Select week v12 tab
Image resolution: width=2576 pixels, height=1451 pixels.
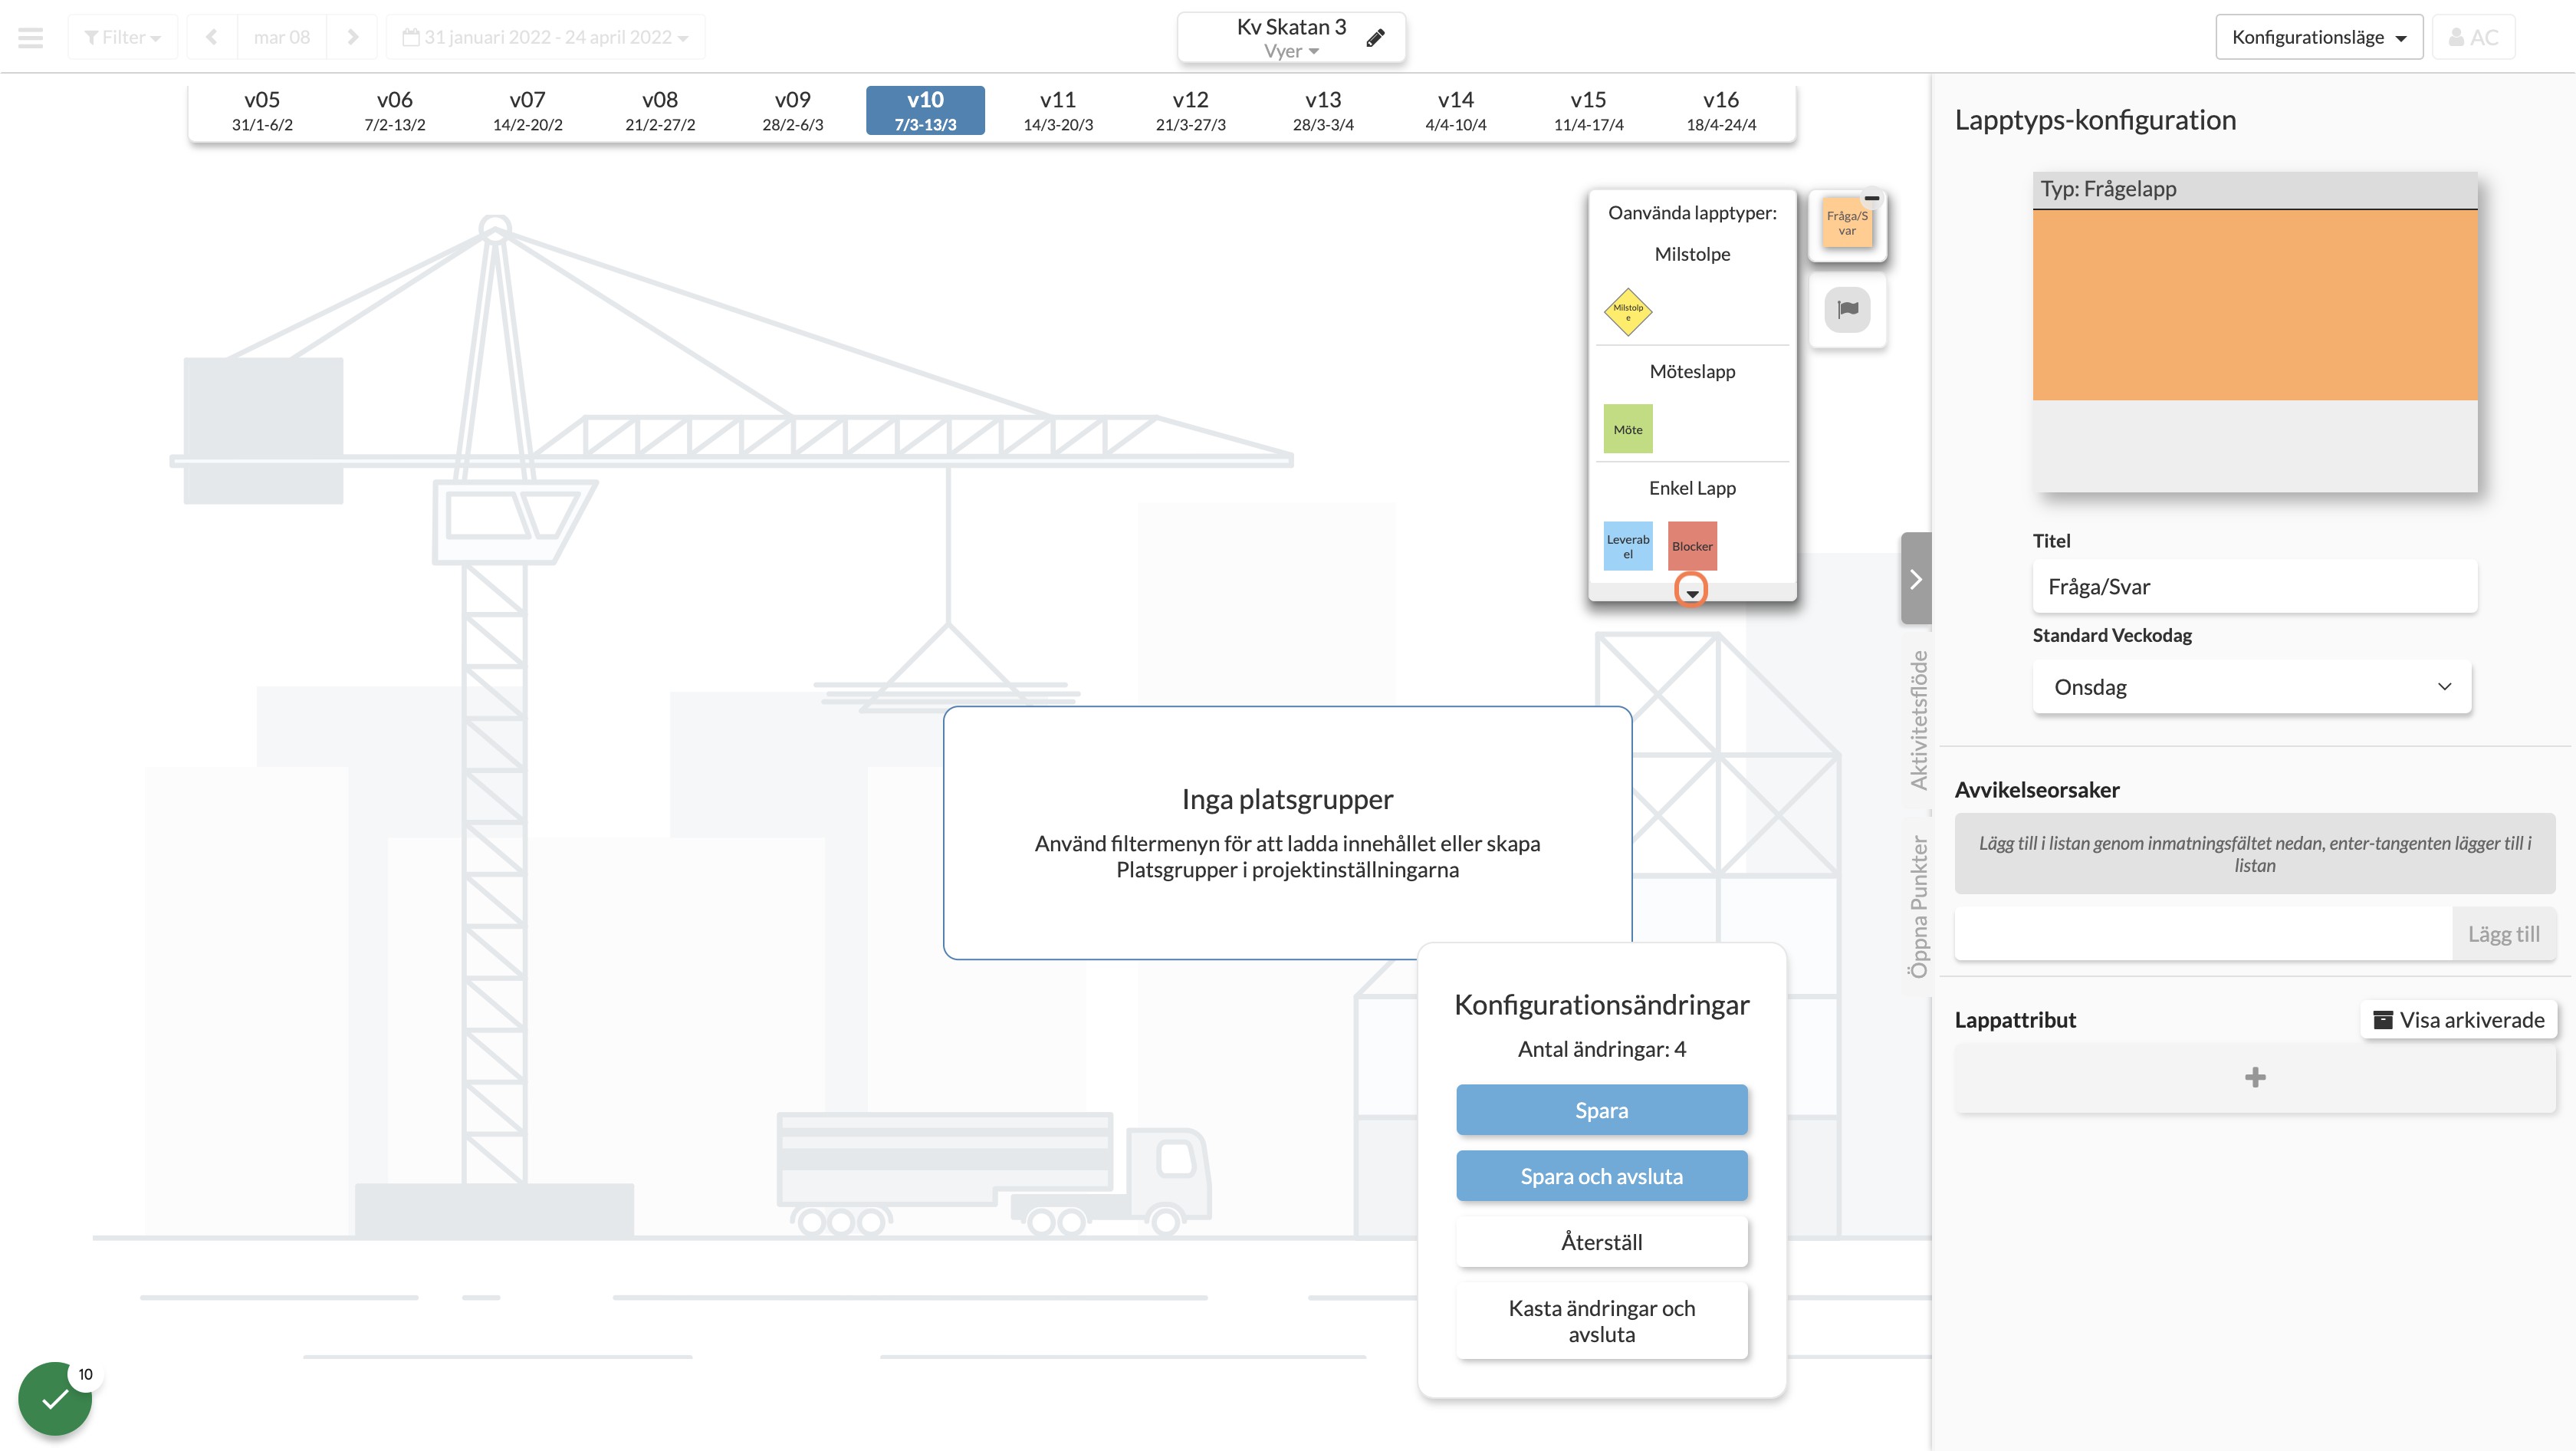click(x=1190, y=110)
